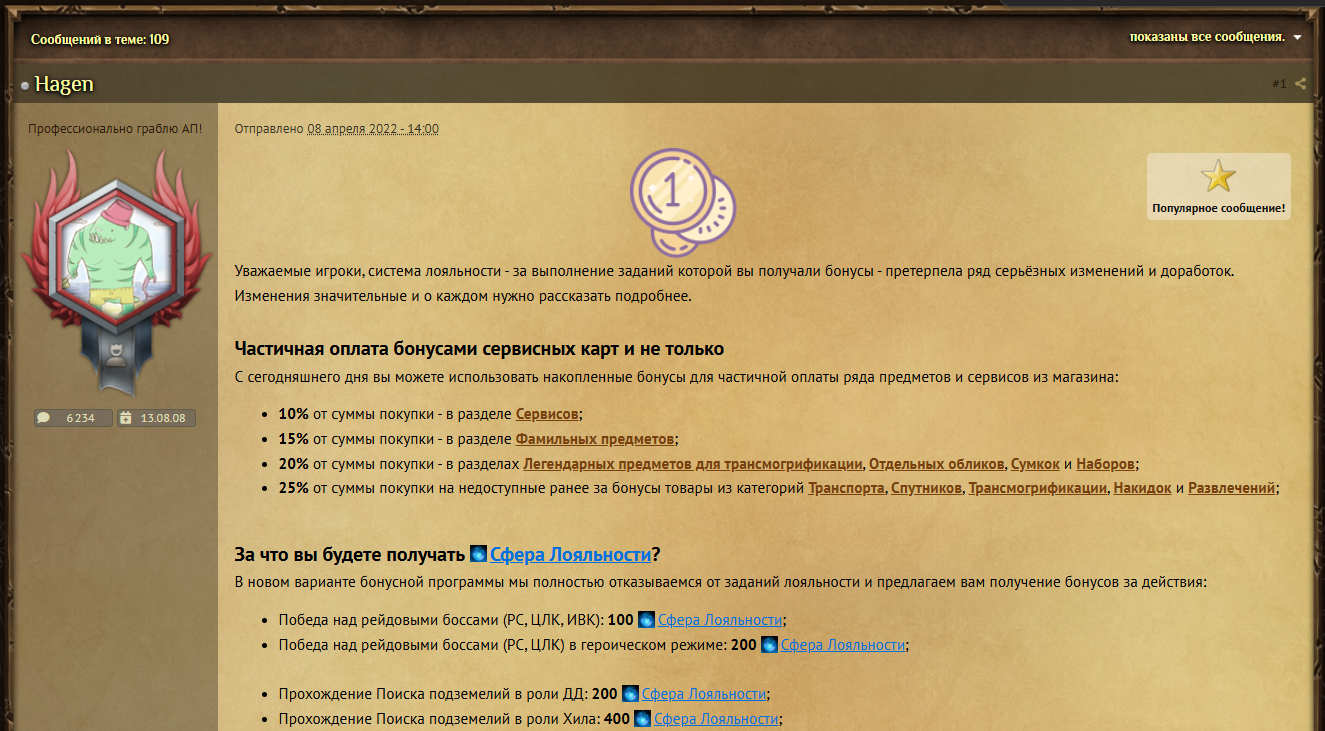Image resolution: width=1325 pixels, height=731 pixels.
Task: Click the post number #1 permalink
Action: pyautogui.click(x=1278, y=84)
